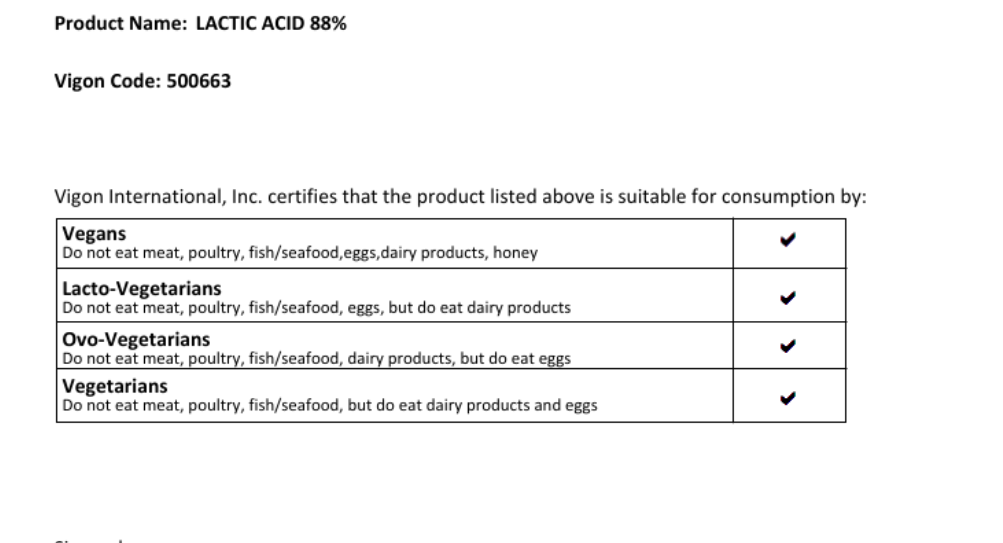
Task: Click the checkmark in the Vegetarians row
Action: coord(789,397)
